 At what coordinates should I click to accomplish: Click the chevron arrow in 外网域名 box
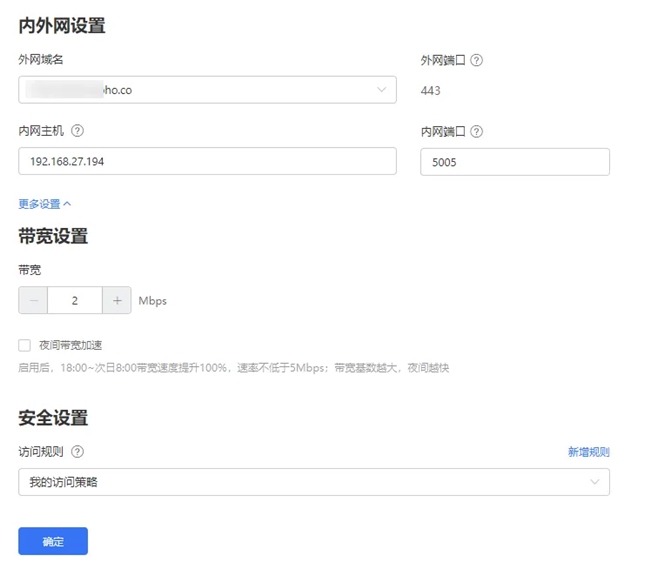[381, 90]
